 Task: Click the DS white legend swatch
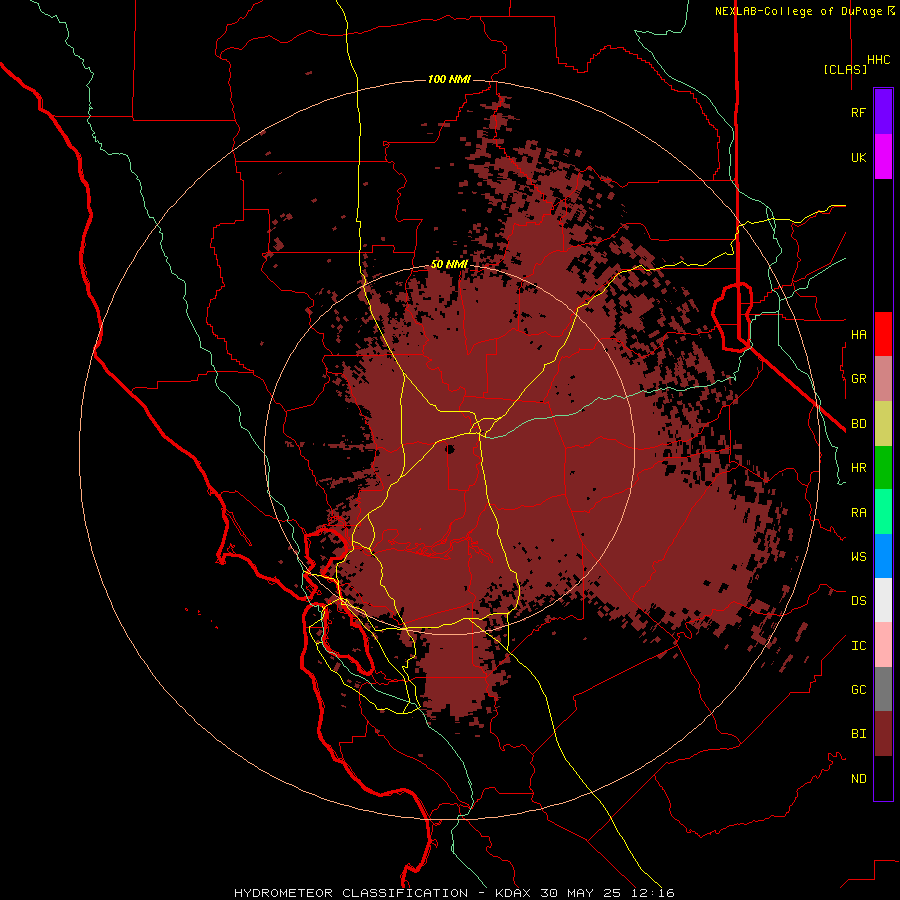click(x=883, y=600)
